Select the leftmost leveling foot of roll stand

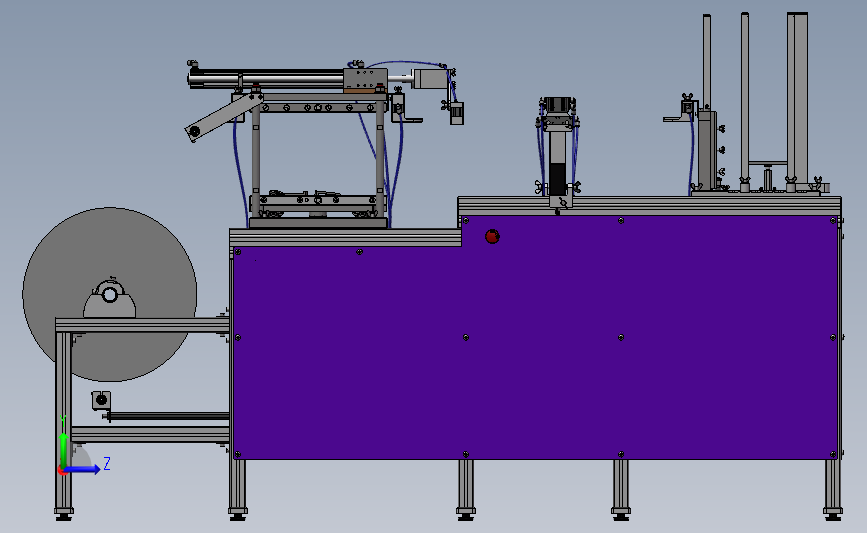click(x=64, y=513)
